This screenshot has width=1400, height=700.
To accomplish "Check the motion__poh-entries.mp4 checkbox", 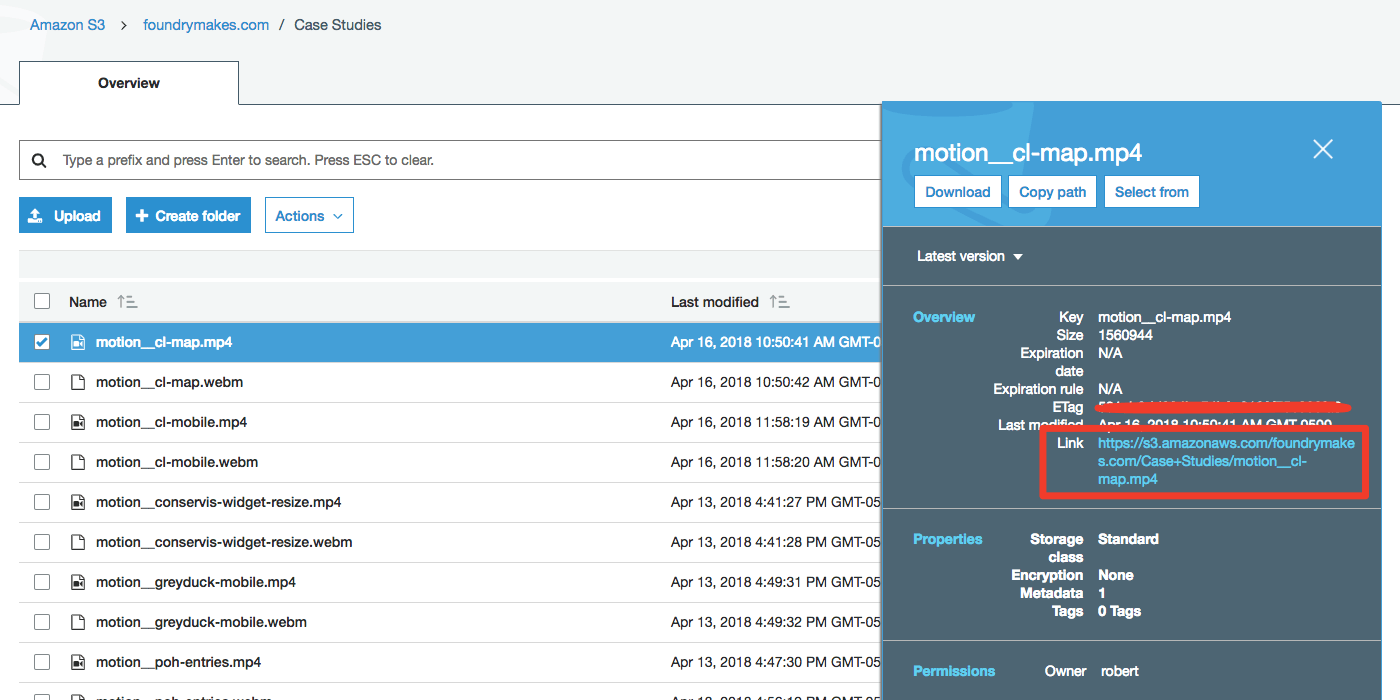I will [42, 662].
